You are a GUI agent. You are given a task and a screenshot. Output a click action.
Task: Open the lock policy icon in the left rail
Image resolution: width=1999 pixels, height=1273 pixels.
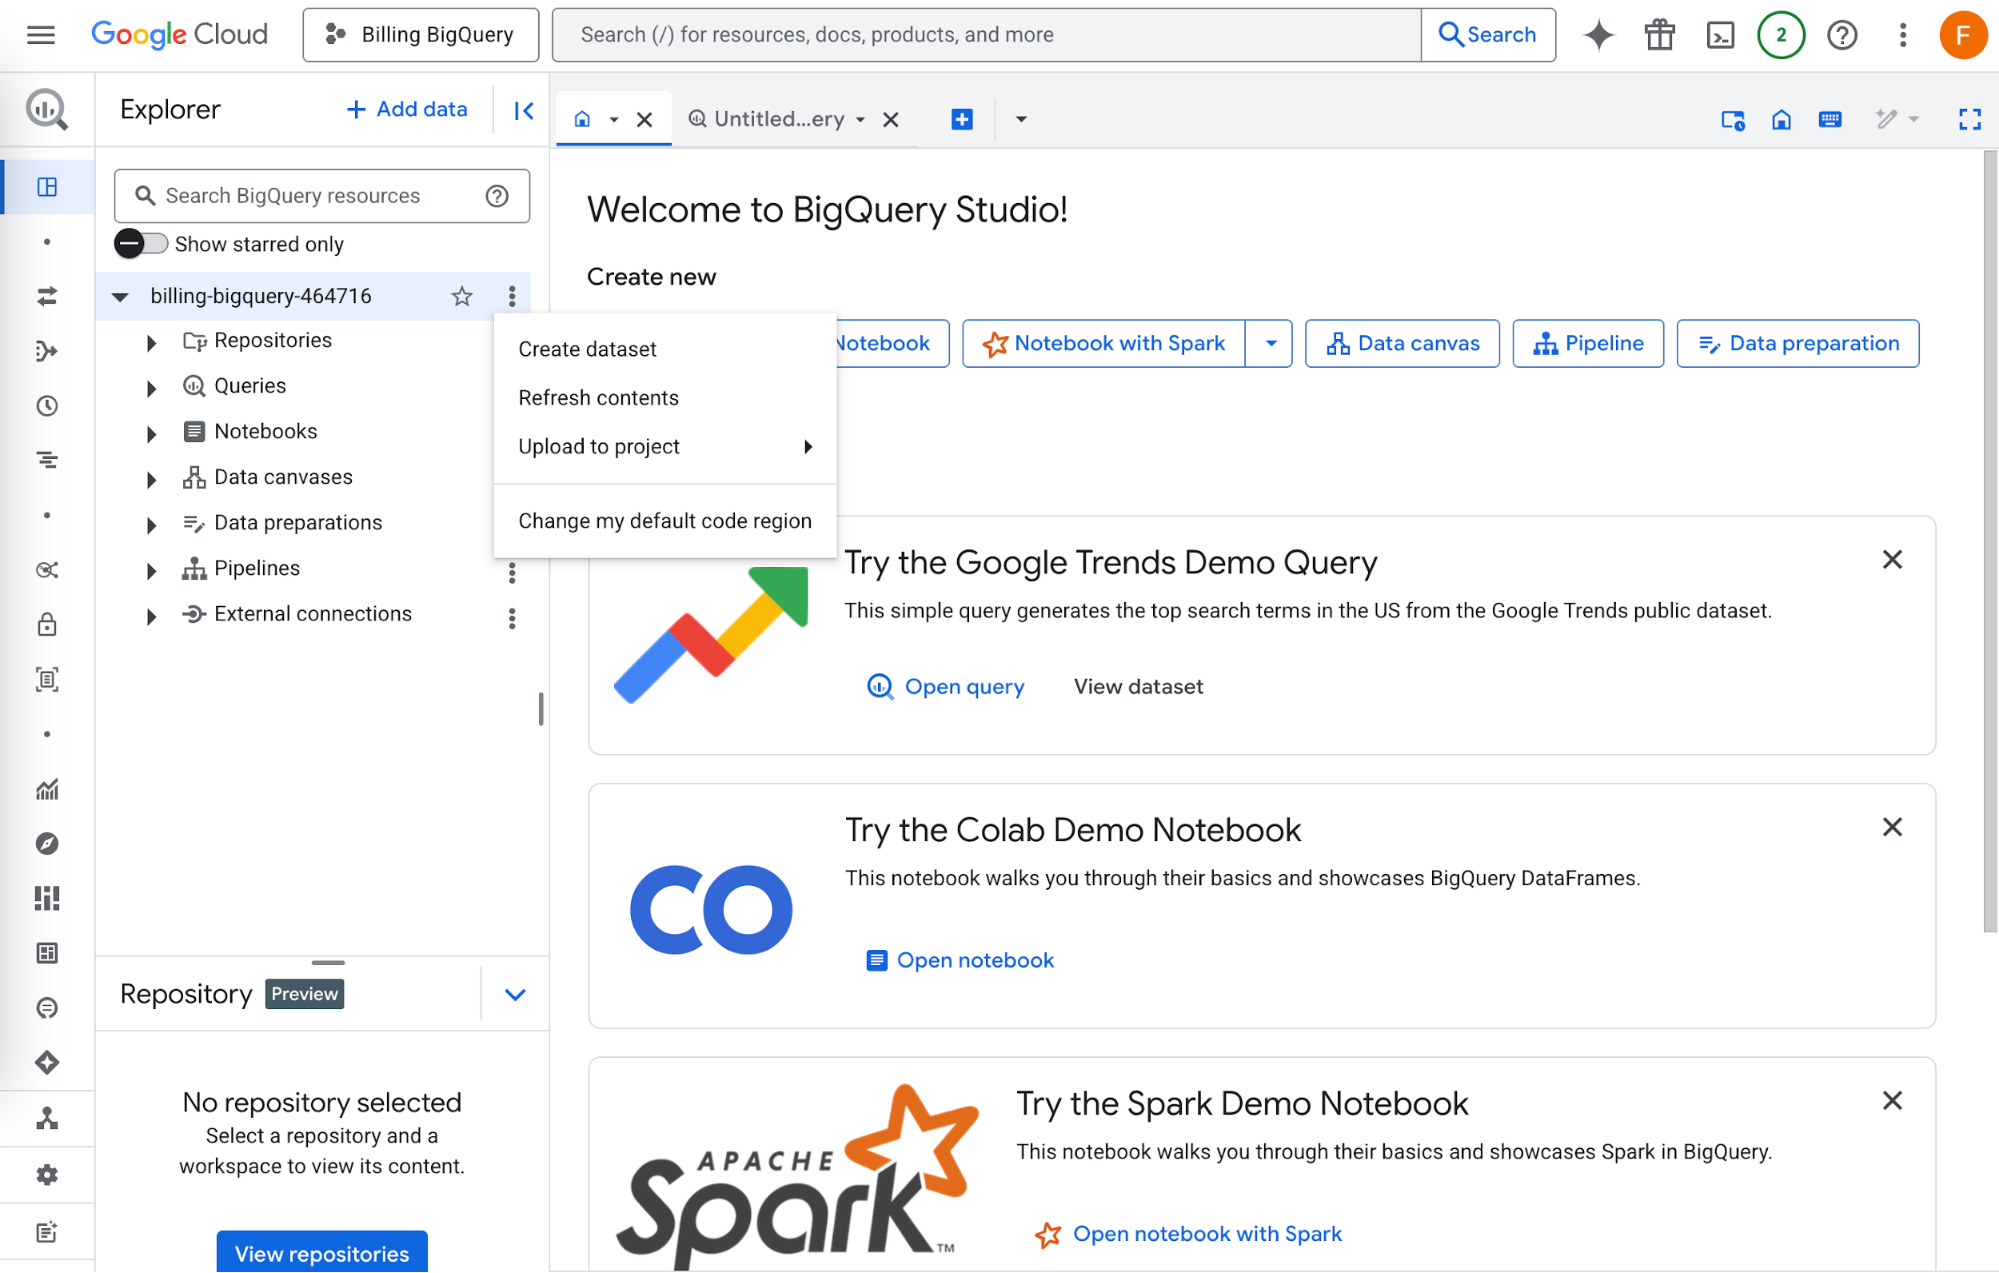(47, 625)
